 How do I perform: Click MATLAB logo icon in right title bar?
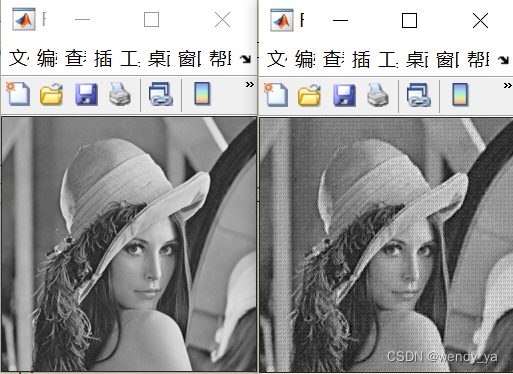click(x=282, y=20)
